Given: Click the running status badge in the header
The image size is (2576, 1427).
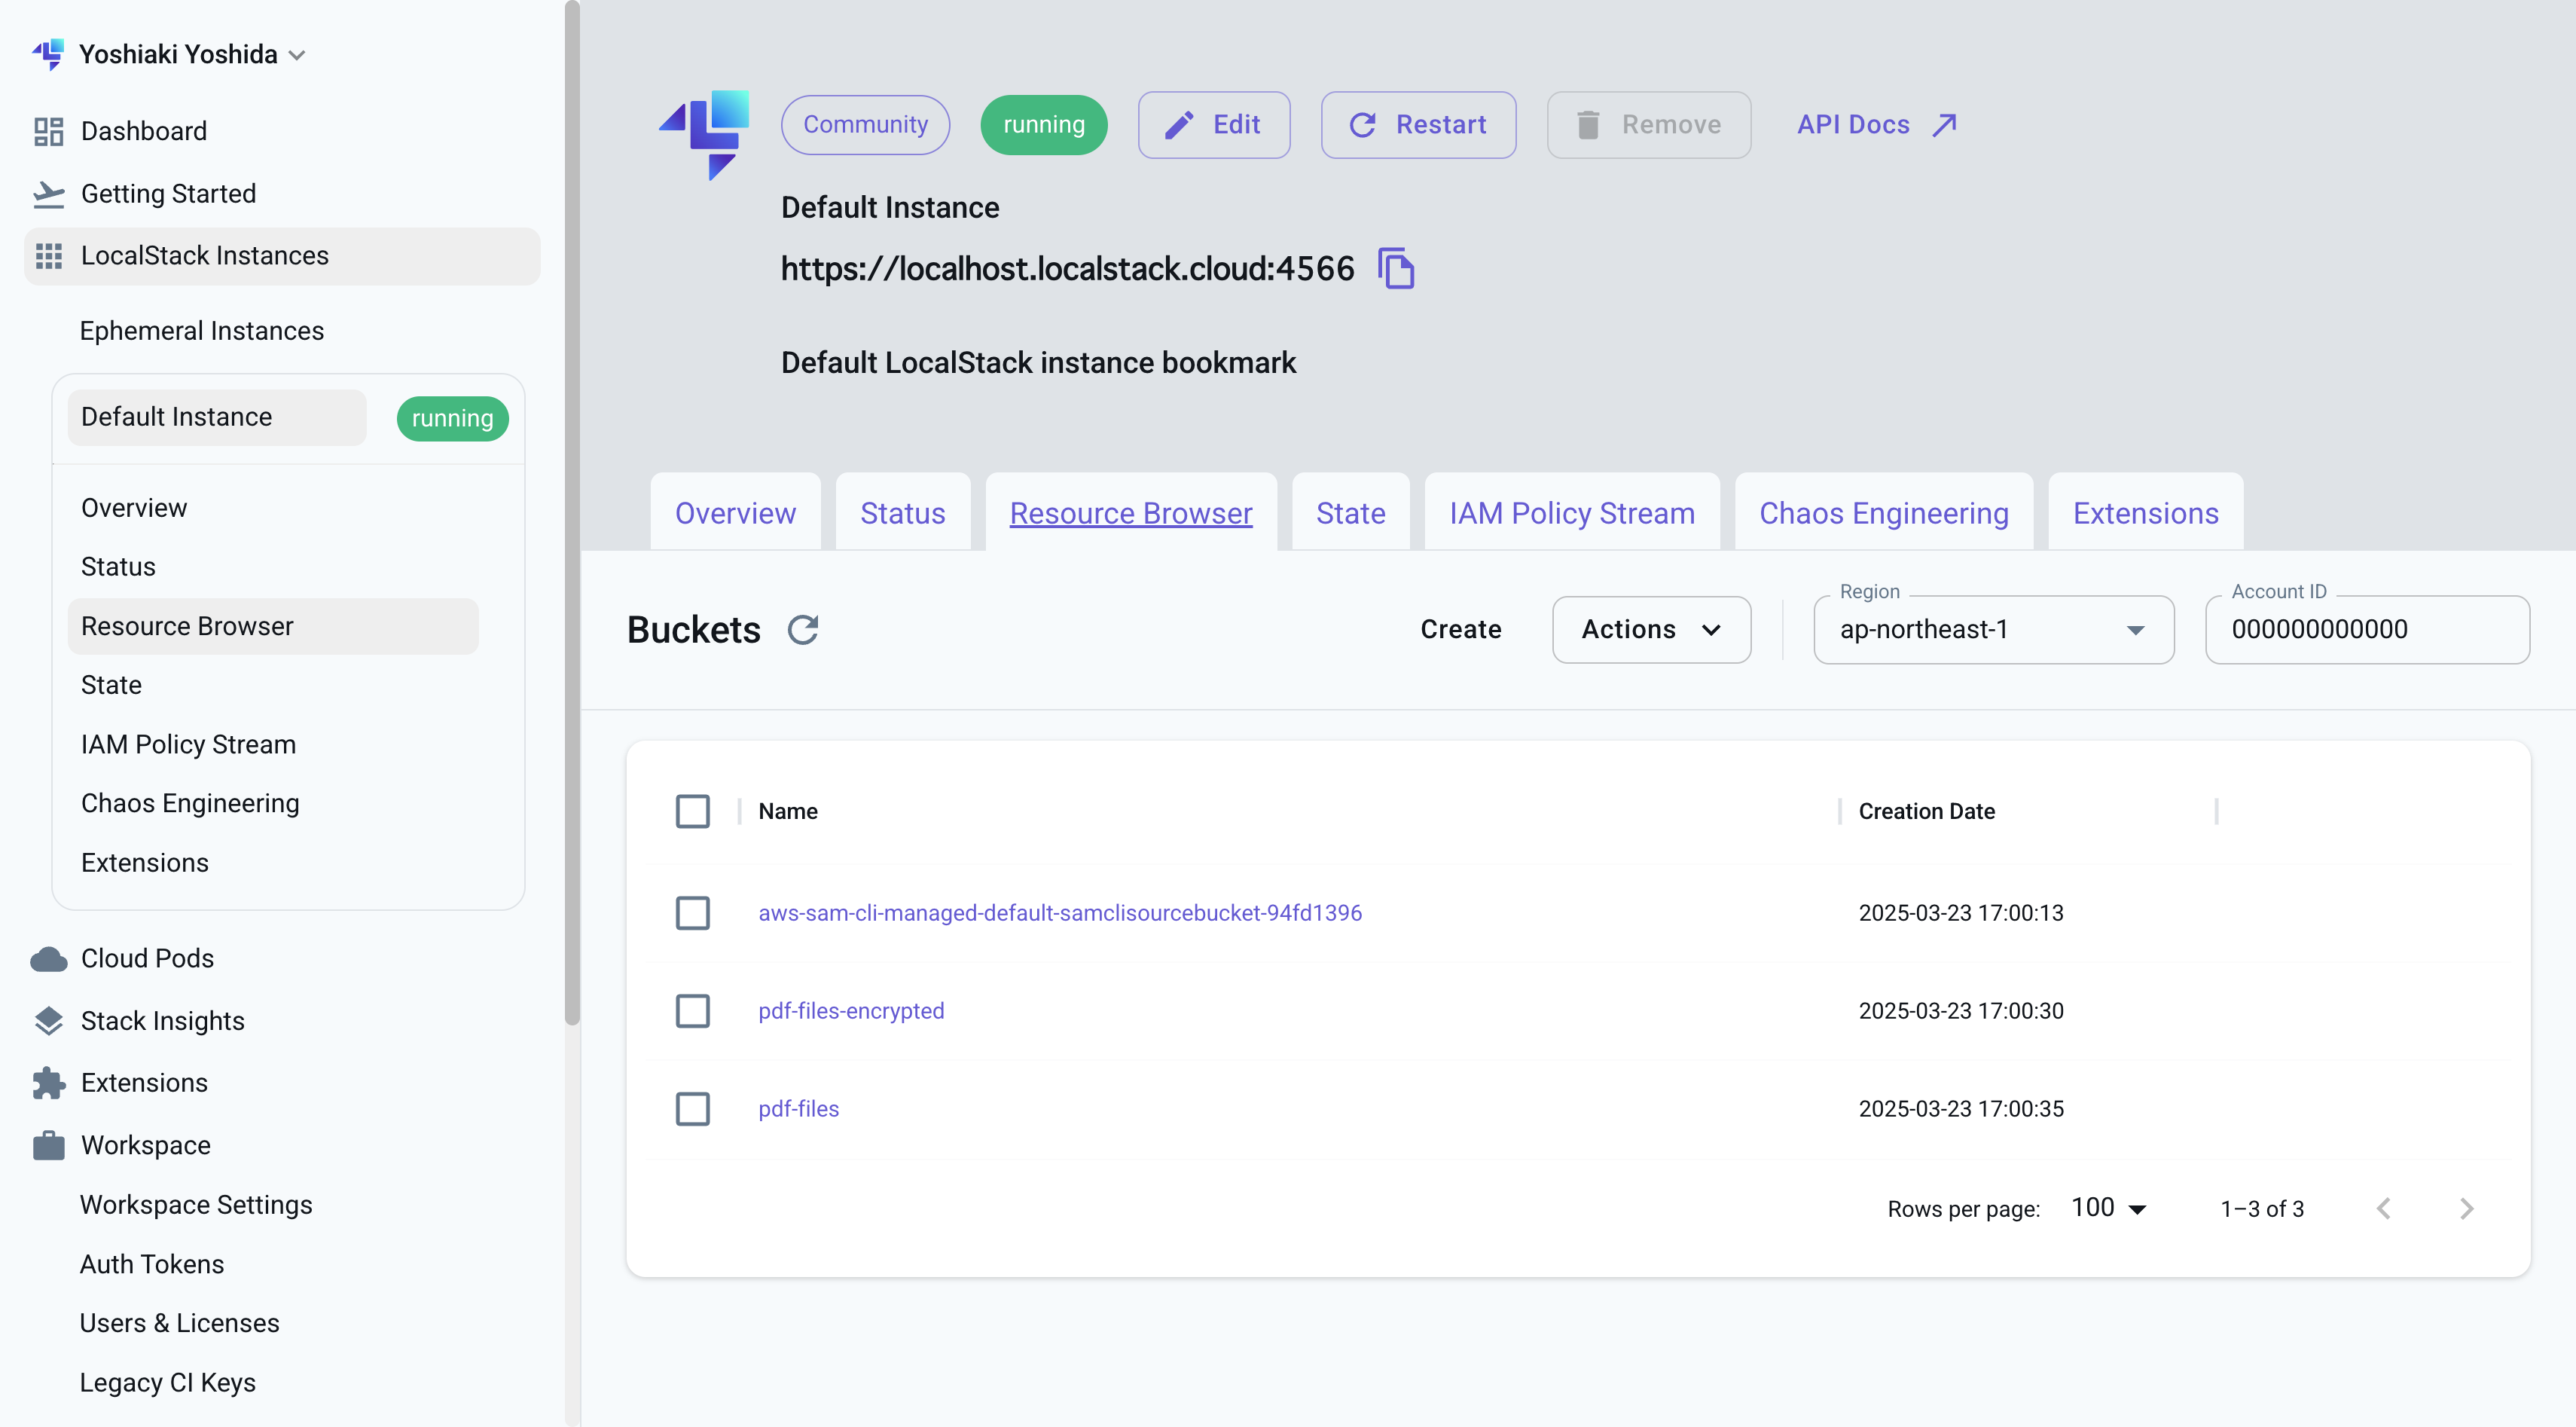Looking at the screenshot, I should (1043, 124).
